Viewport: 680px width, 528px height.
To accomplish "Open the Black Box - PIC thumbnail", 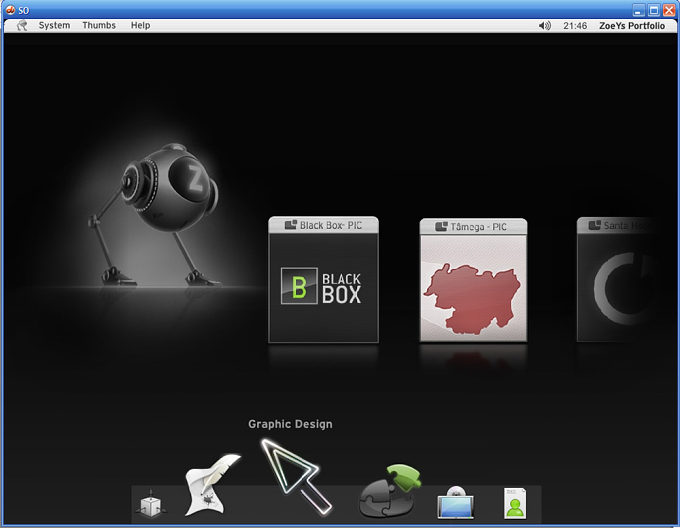I will 324,280.
